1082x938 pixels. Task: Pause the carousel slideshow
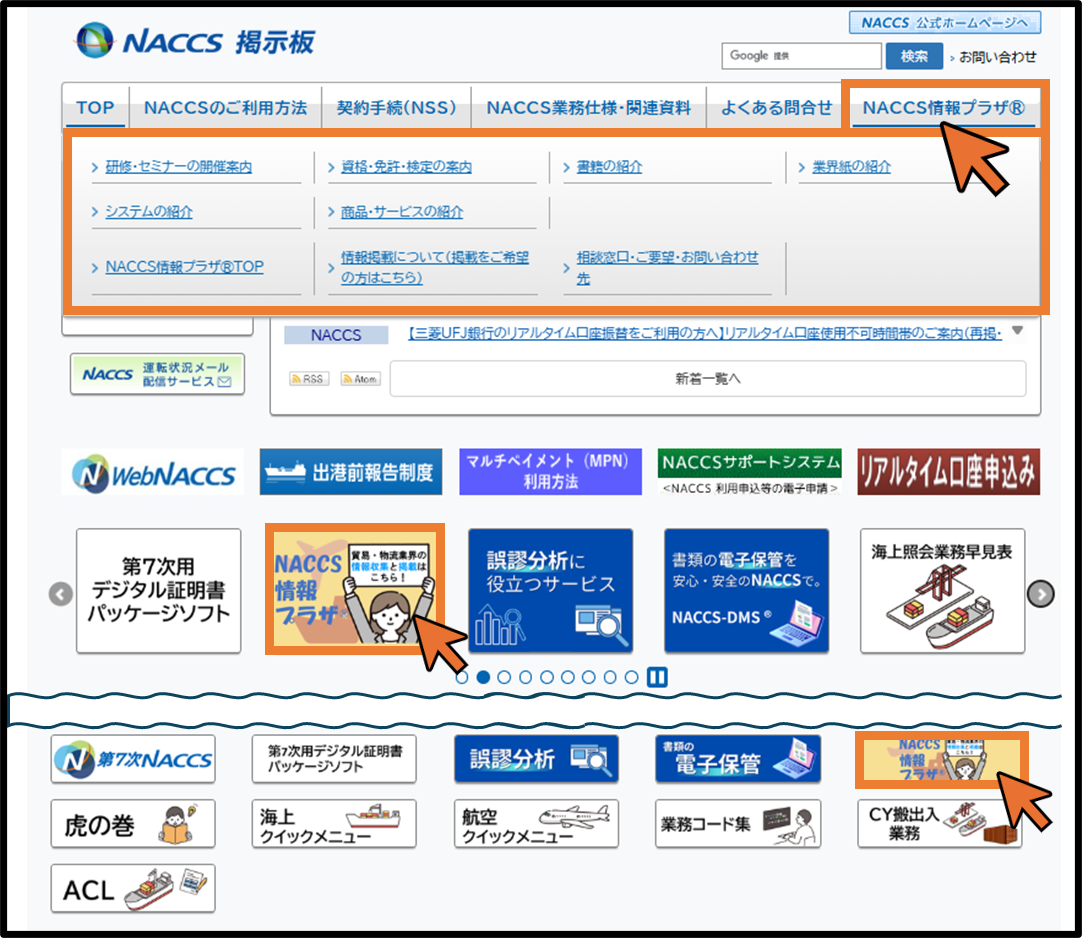pyautogui.click(x=657, y=677)
